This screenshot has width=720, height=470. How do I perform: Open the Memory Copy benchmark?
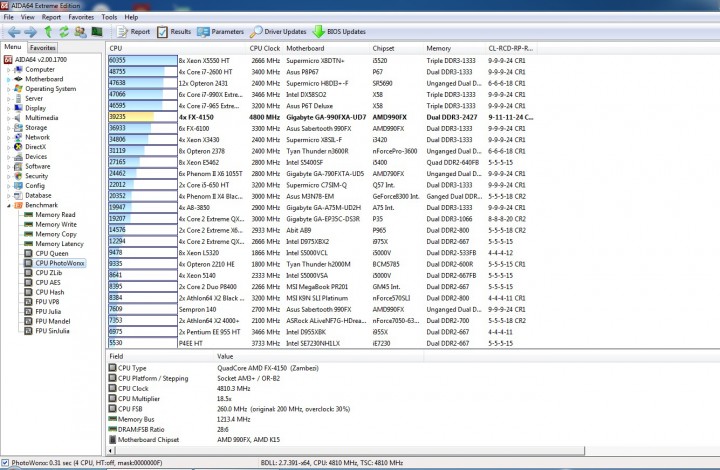tap(56, 234)
